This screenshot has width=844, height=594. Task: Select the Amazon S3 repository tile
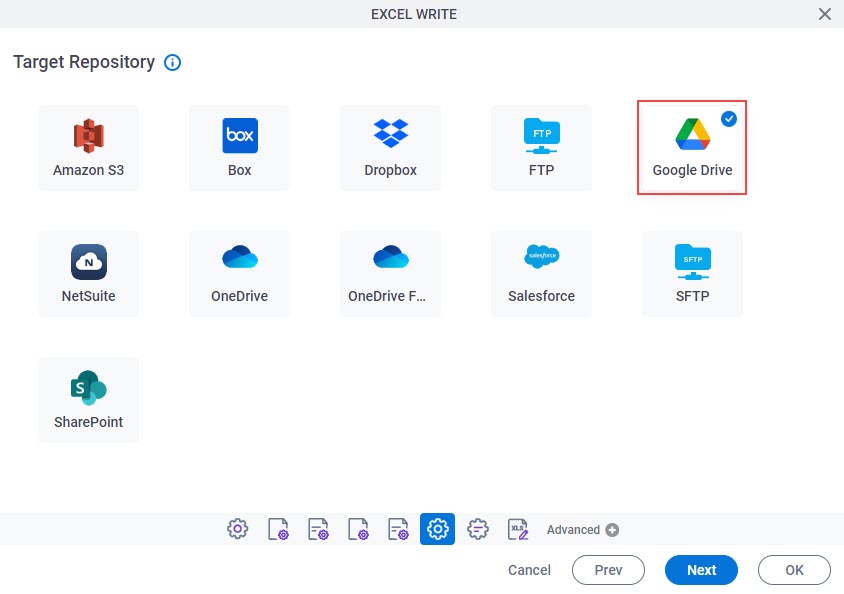[x=88, y=148]
